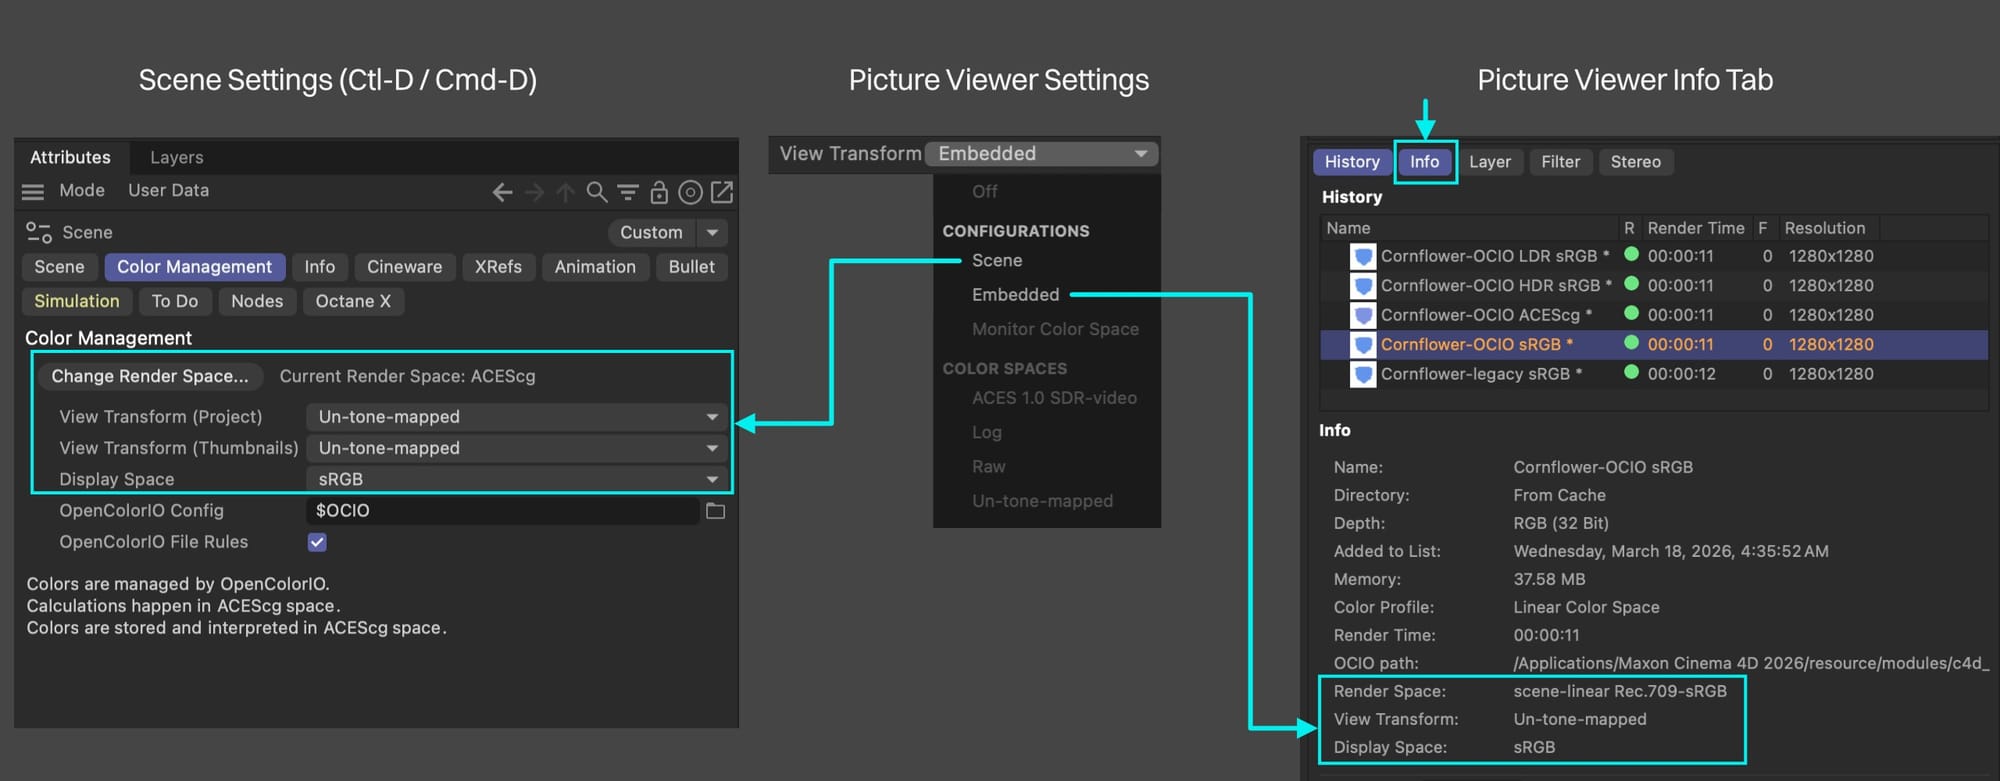Expand the Picture Viewer View Transform Embedded dropdown
Screen dimensions: 2000x781
(x=1041, y=154)
